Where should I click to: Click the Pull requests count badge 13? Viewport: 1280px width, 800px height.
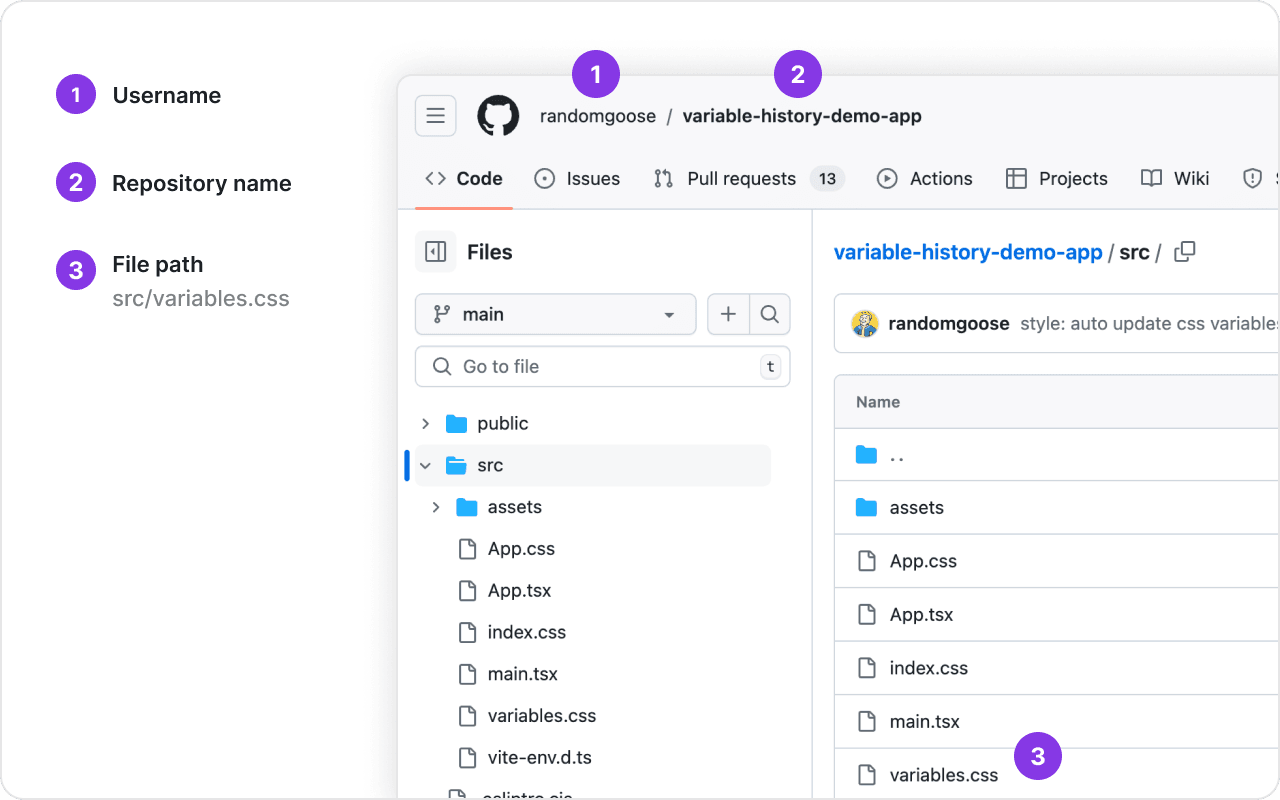tap(827, 179)
